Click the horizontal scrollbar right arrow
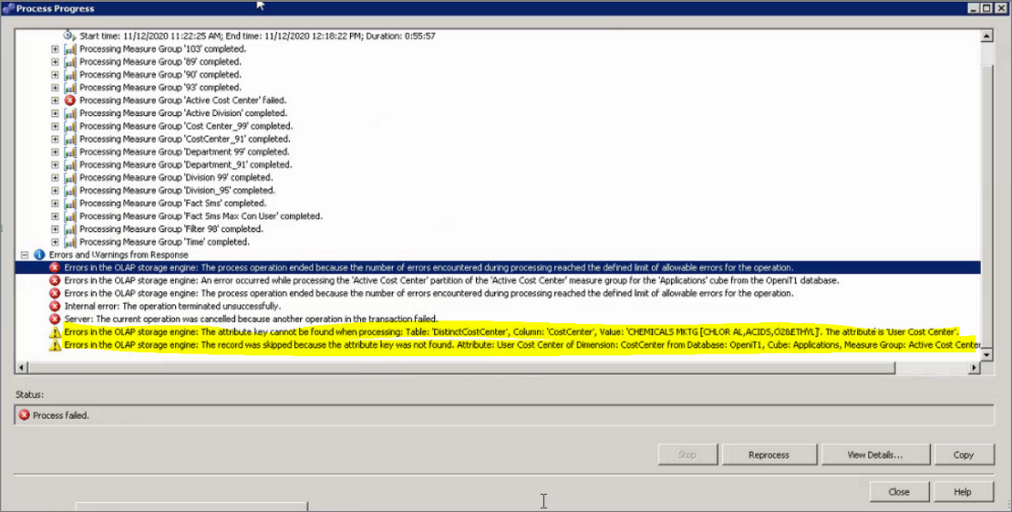1012x512 pixels. (x=975, y=367)
